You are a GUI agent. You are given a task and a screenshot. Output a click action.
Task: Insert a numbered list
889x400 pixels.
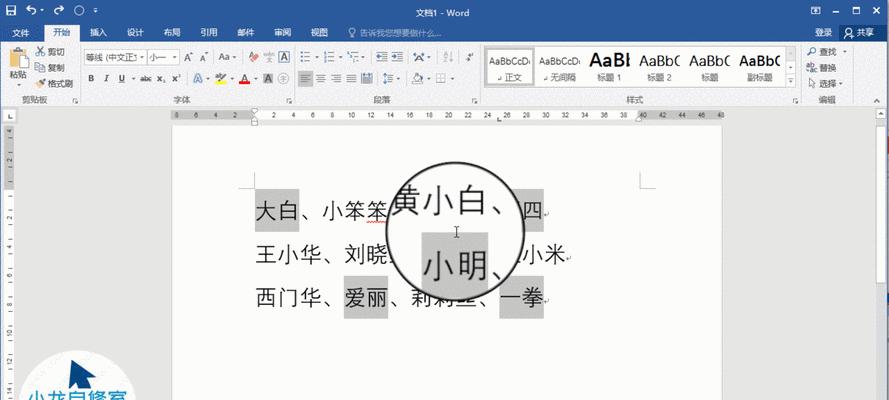click(x=328, y=57)
